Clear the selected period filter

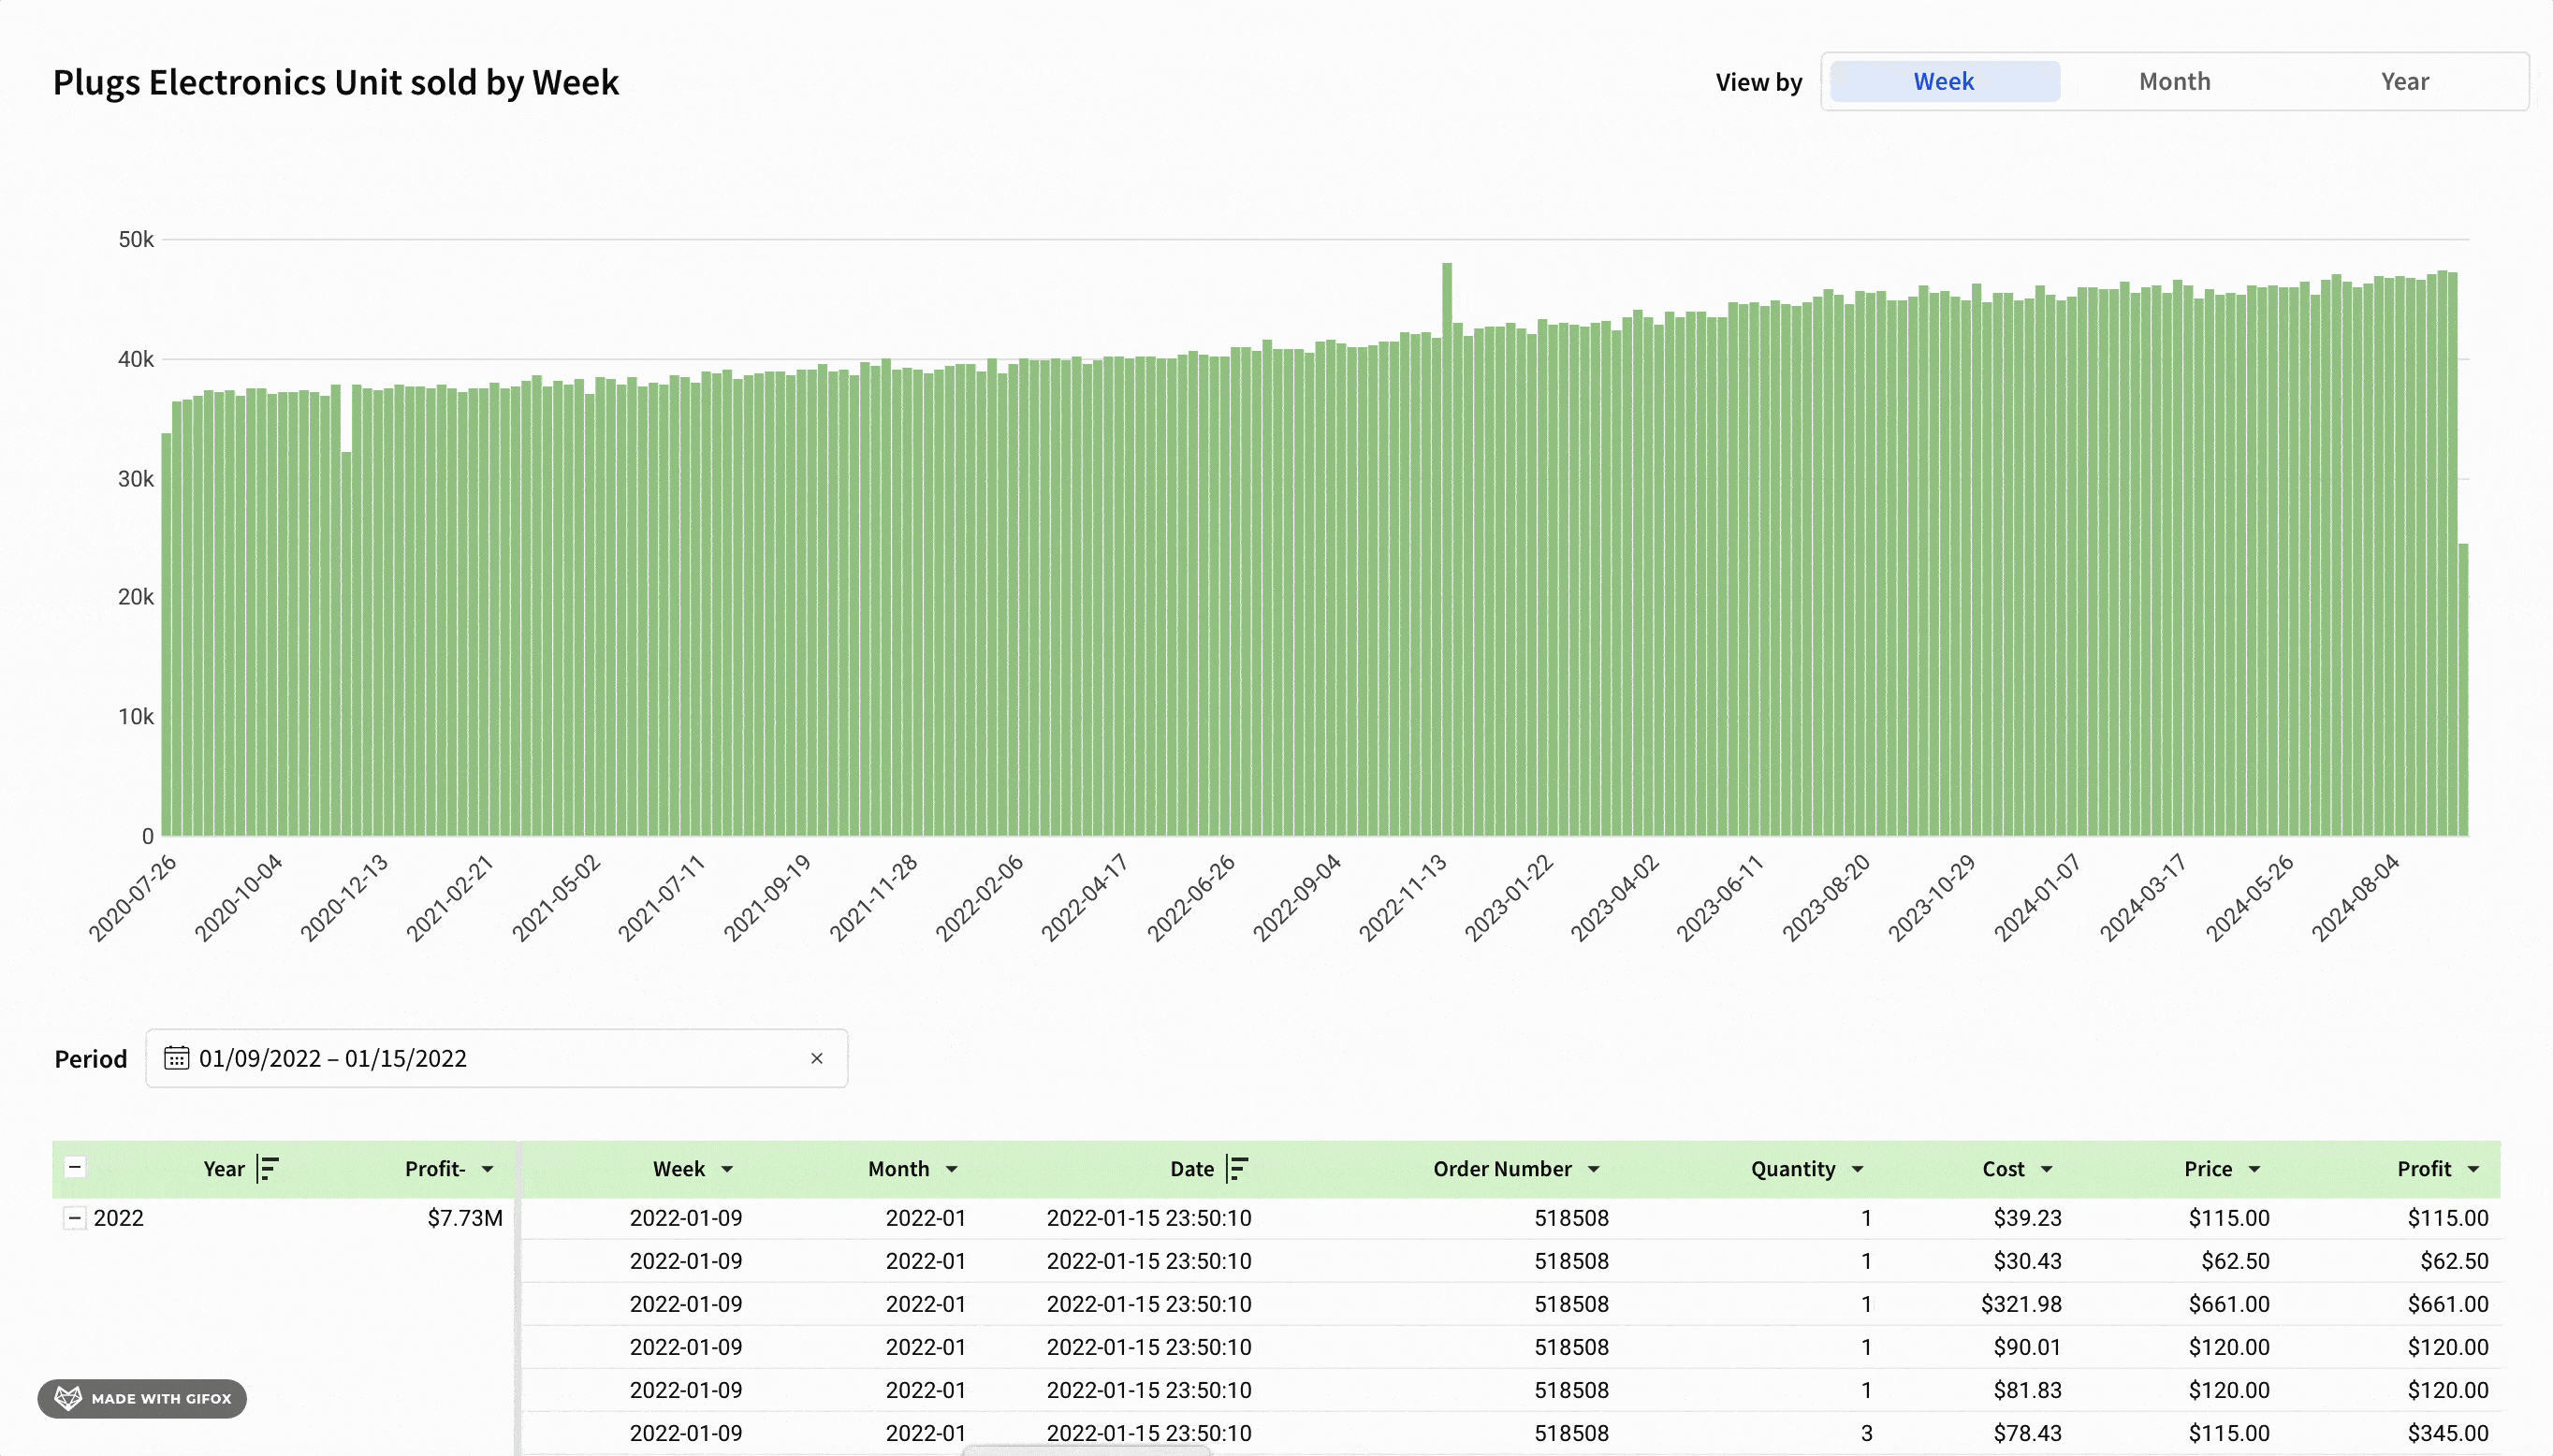(x=819, y=1057)
